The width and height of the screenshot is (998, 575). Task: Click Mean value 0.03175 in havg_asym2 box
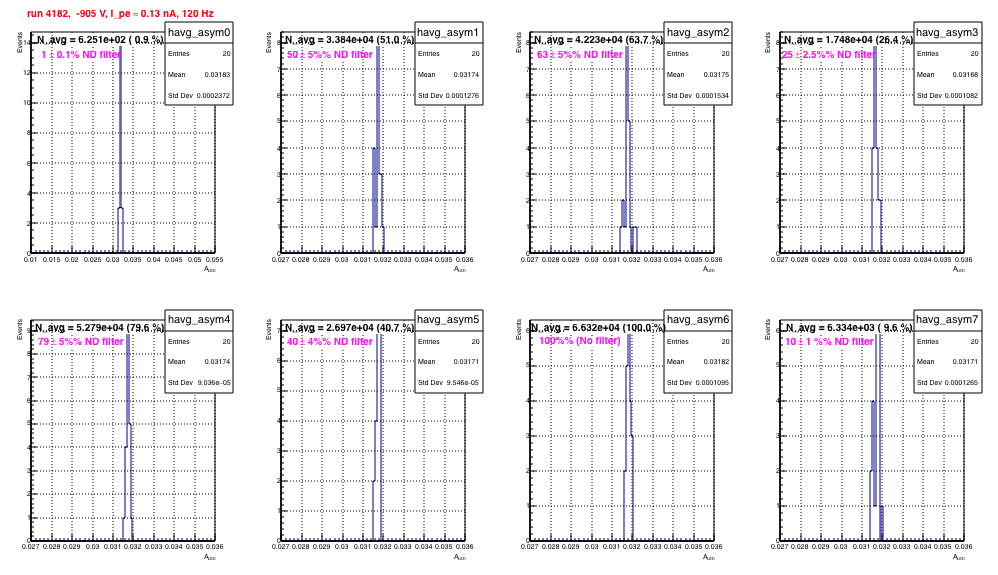[x=716, y=75]
